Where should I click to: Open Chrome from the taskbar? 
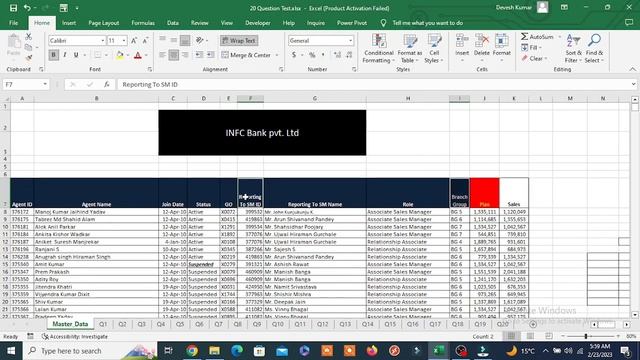192,351
